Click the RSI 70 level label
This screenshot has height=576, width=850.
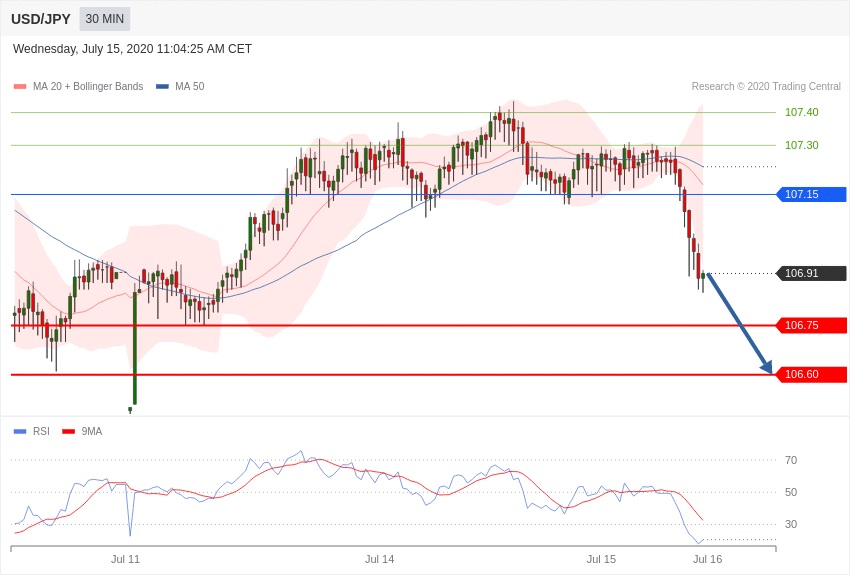(x=791, y=460)
